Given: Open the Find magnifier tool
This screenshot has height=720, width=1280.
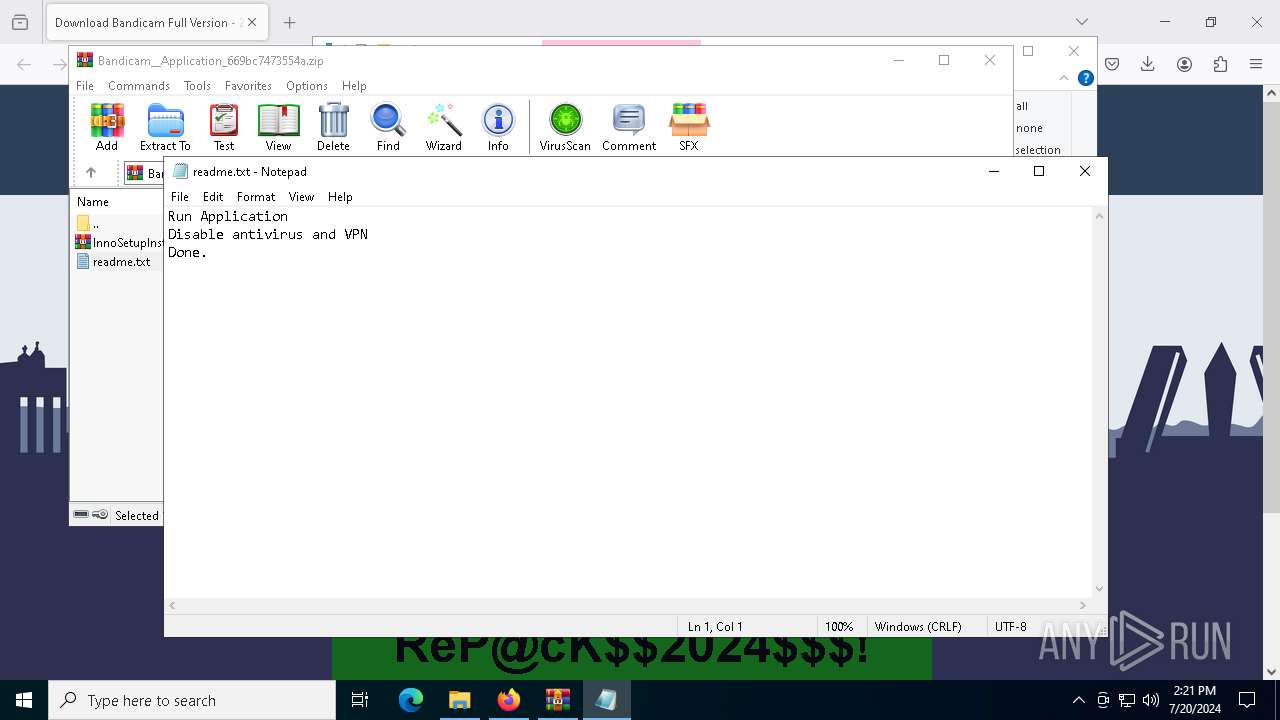Looking at the screenshot, I should [388, 127].
